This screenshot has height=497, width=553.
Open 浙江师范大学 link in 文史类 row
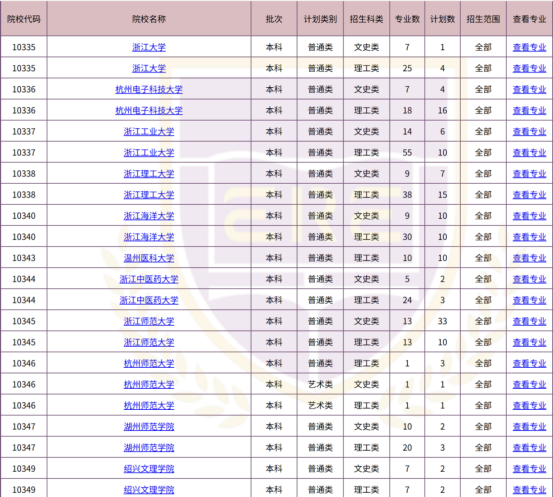(149, 321)
